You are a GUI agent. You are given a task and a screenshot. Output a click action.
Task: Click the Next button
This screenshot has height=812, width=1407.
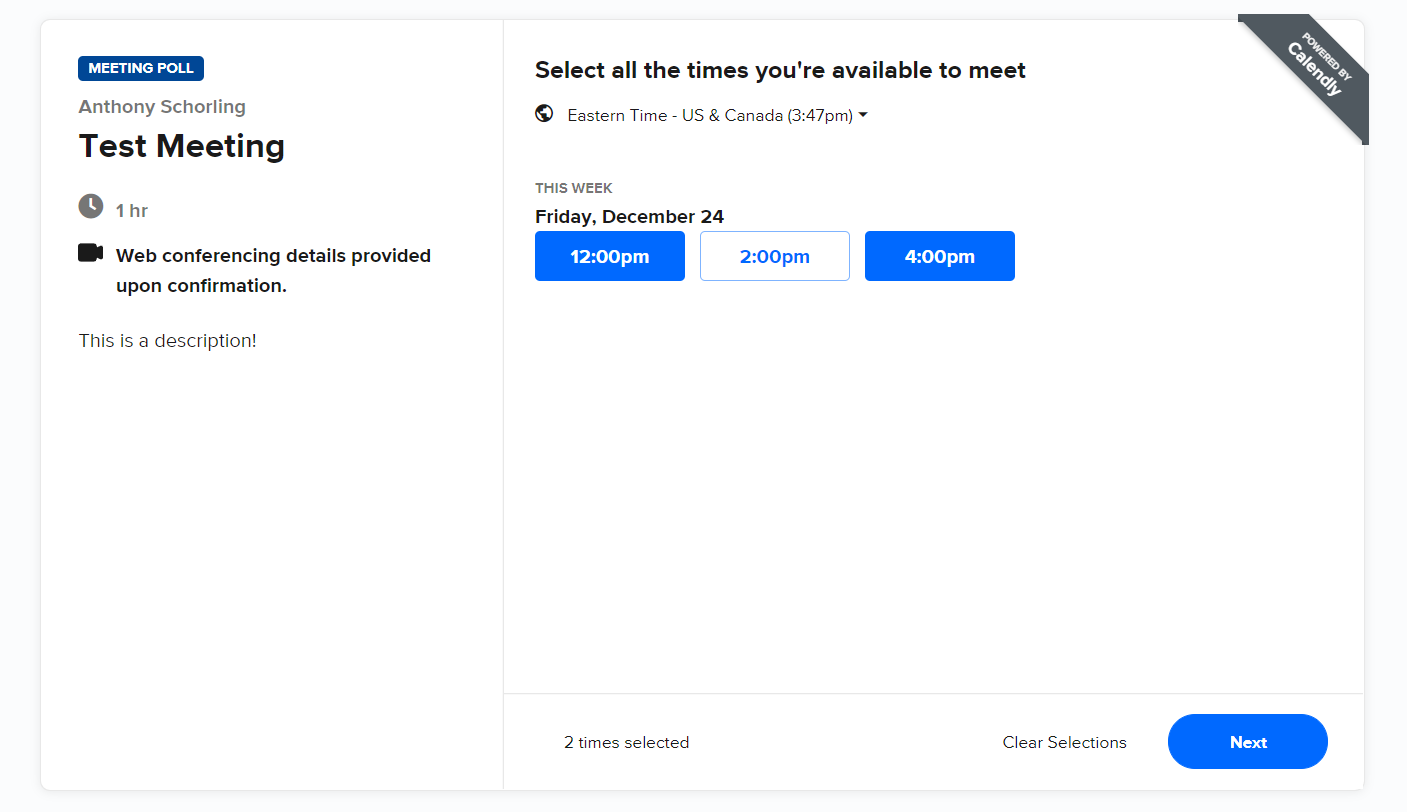(1248, 742)
